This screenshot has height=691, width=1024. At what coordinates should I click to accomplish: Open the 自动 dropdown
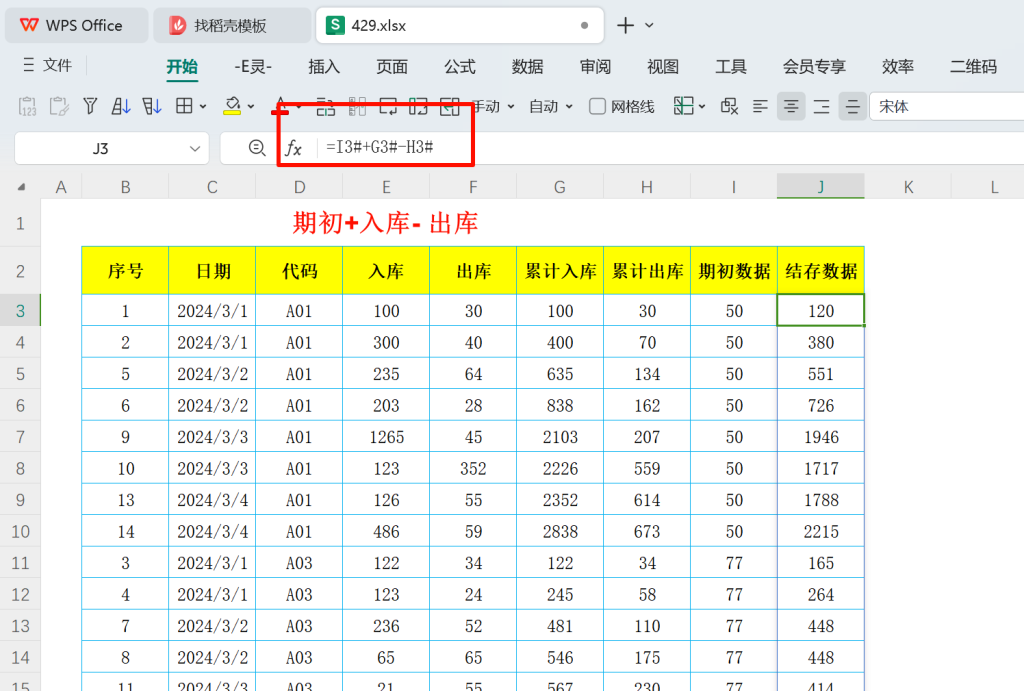(x=551, y=106)
